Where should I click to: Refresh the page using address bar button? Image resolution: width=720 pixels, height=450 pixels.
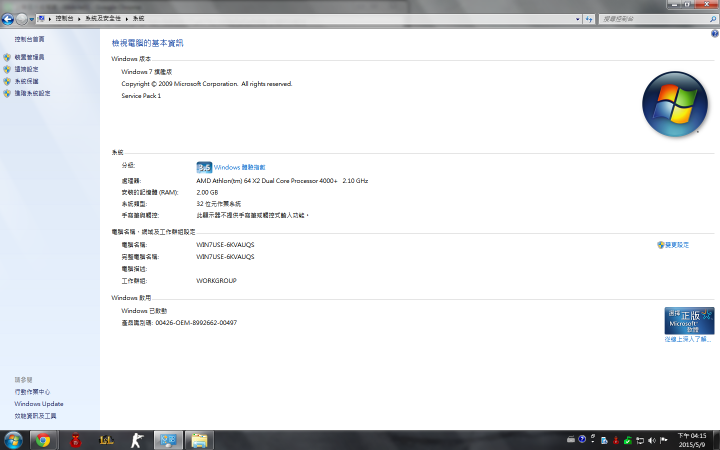click(589, 19)
